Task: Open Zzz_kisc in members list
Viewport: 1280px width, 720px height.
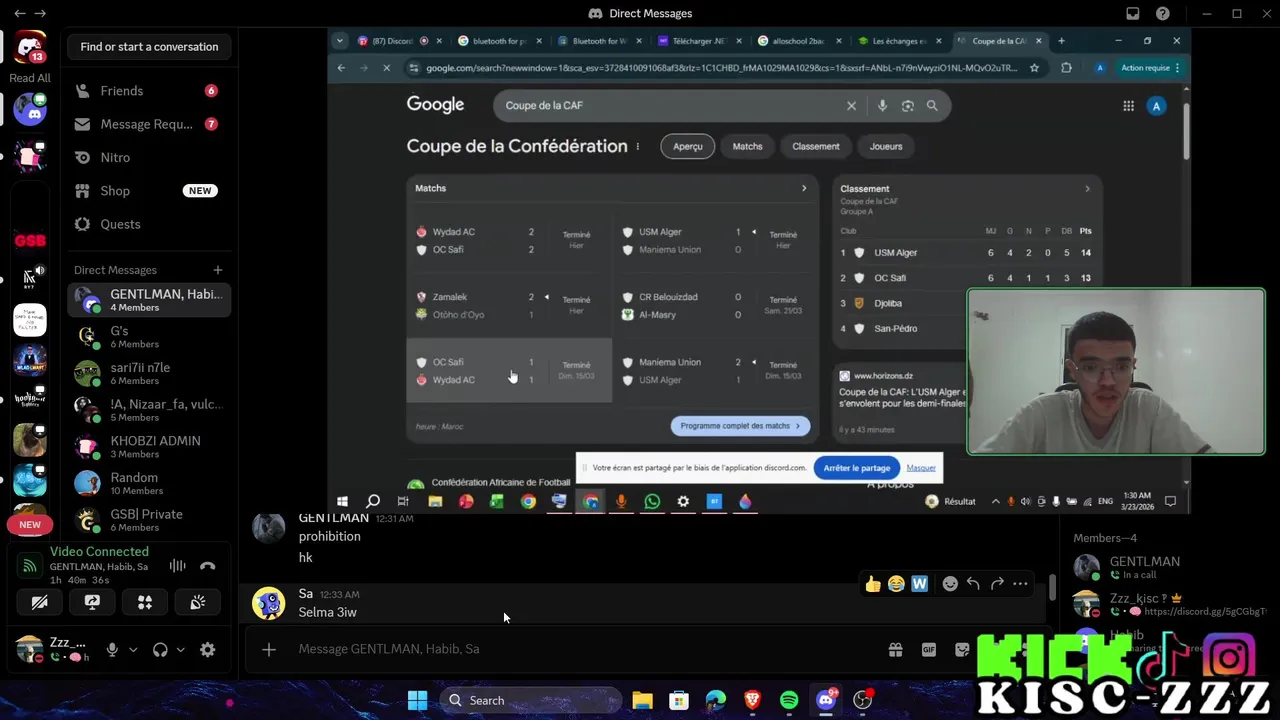Action: coord(1165,604)
